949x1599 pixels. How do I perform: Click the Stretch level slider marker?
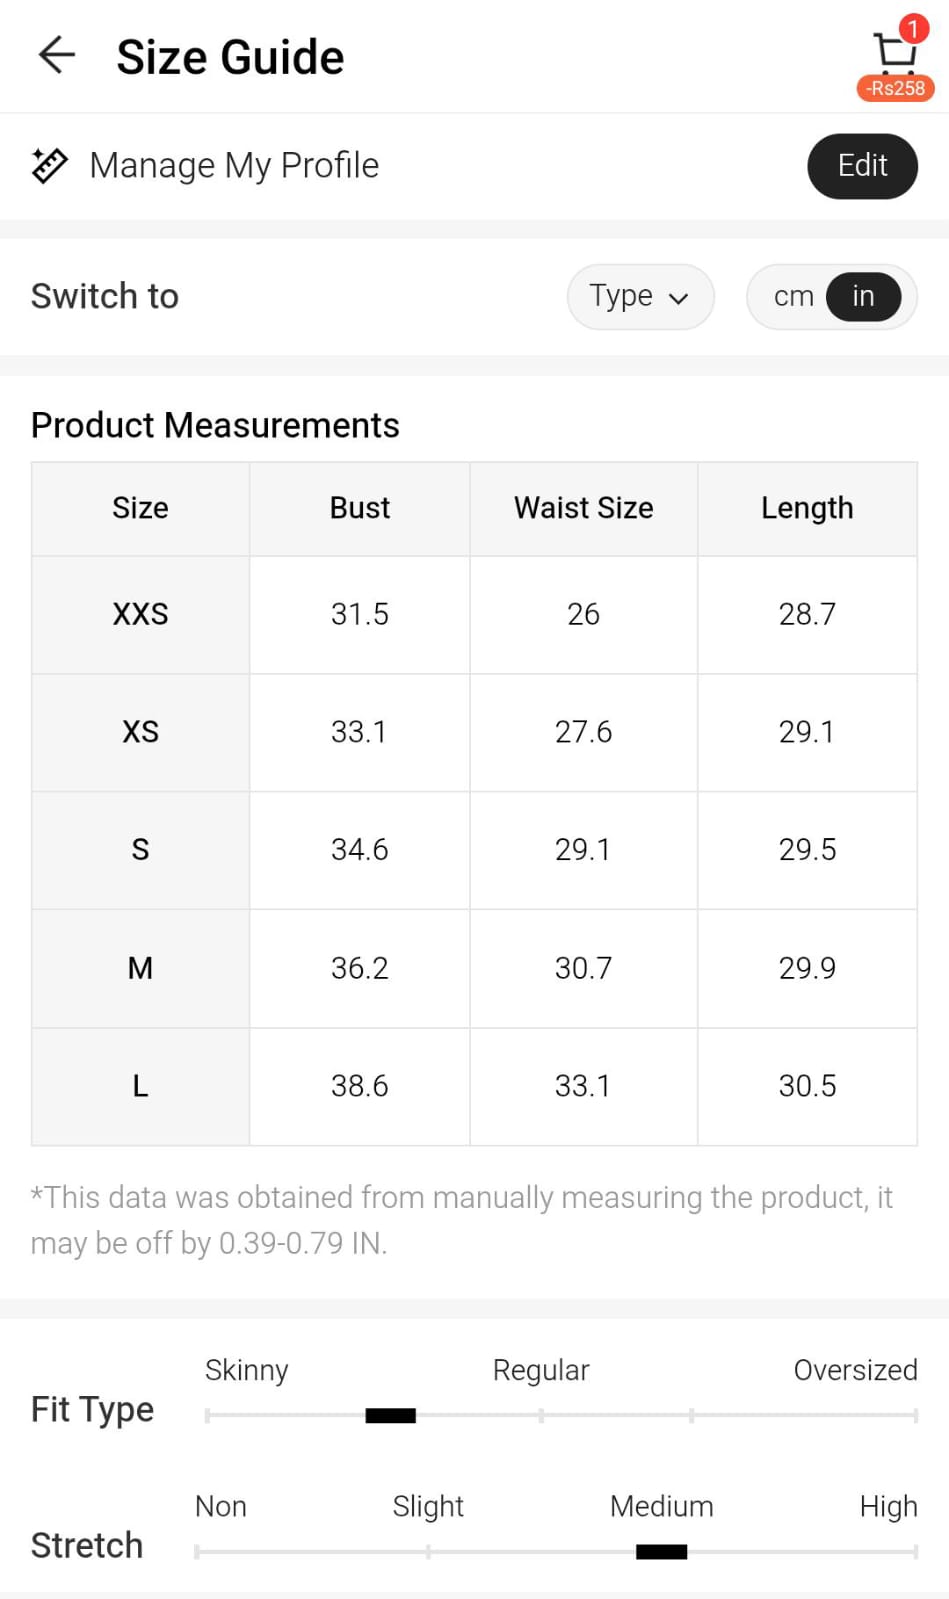(x=661, y=1552)
